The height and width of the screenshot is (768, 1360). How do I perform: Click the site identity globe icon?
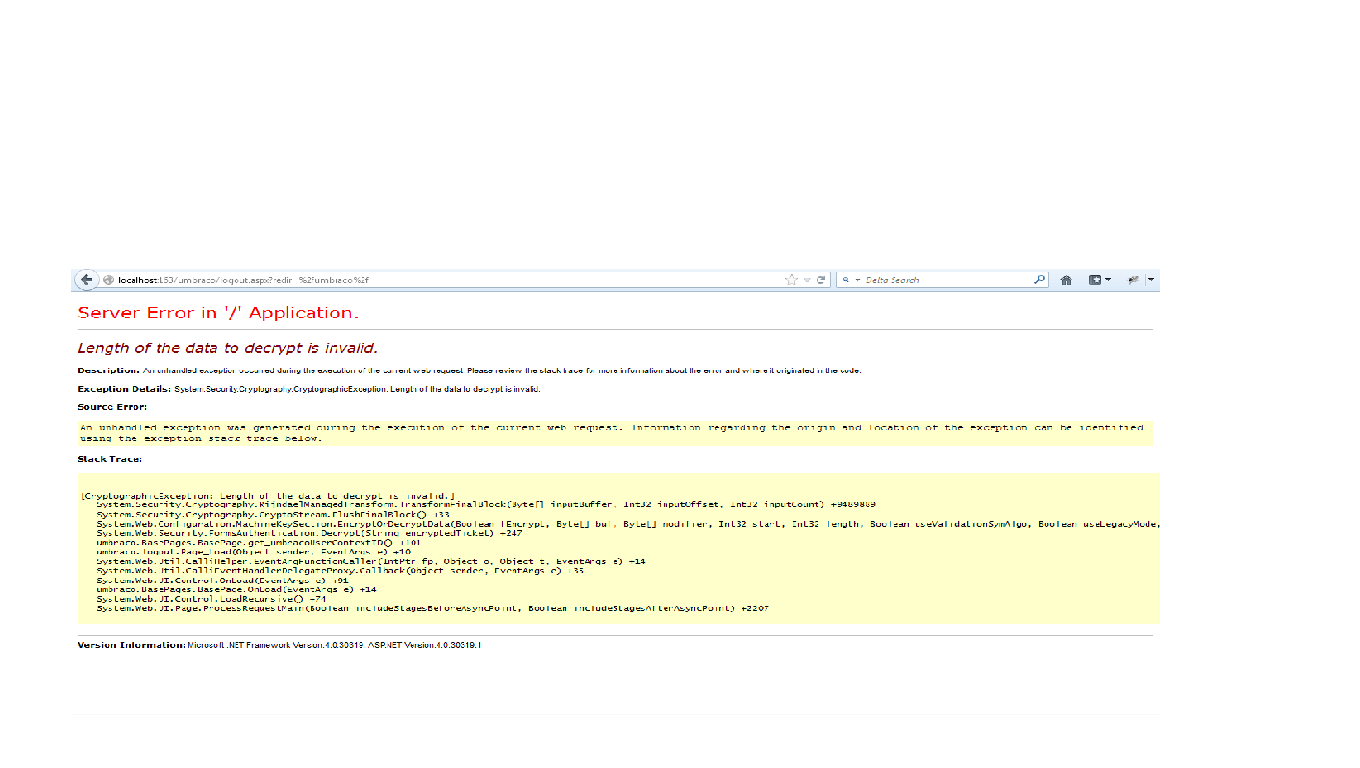[x=108, y=280]
